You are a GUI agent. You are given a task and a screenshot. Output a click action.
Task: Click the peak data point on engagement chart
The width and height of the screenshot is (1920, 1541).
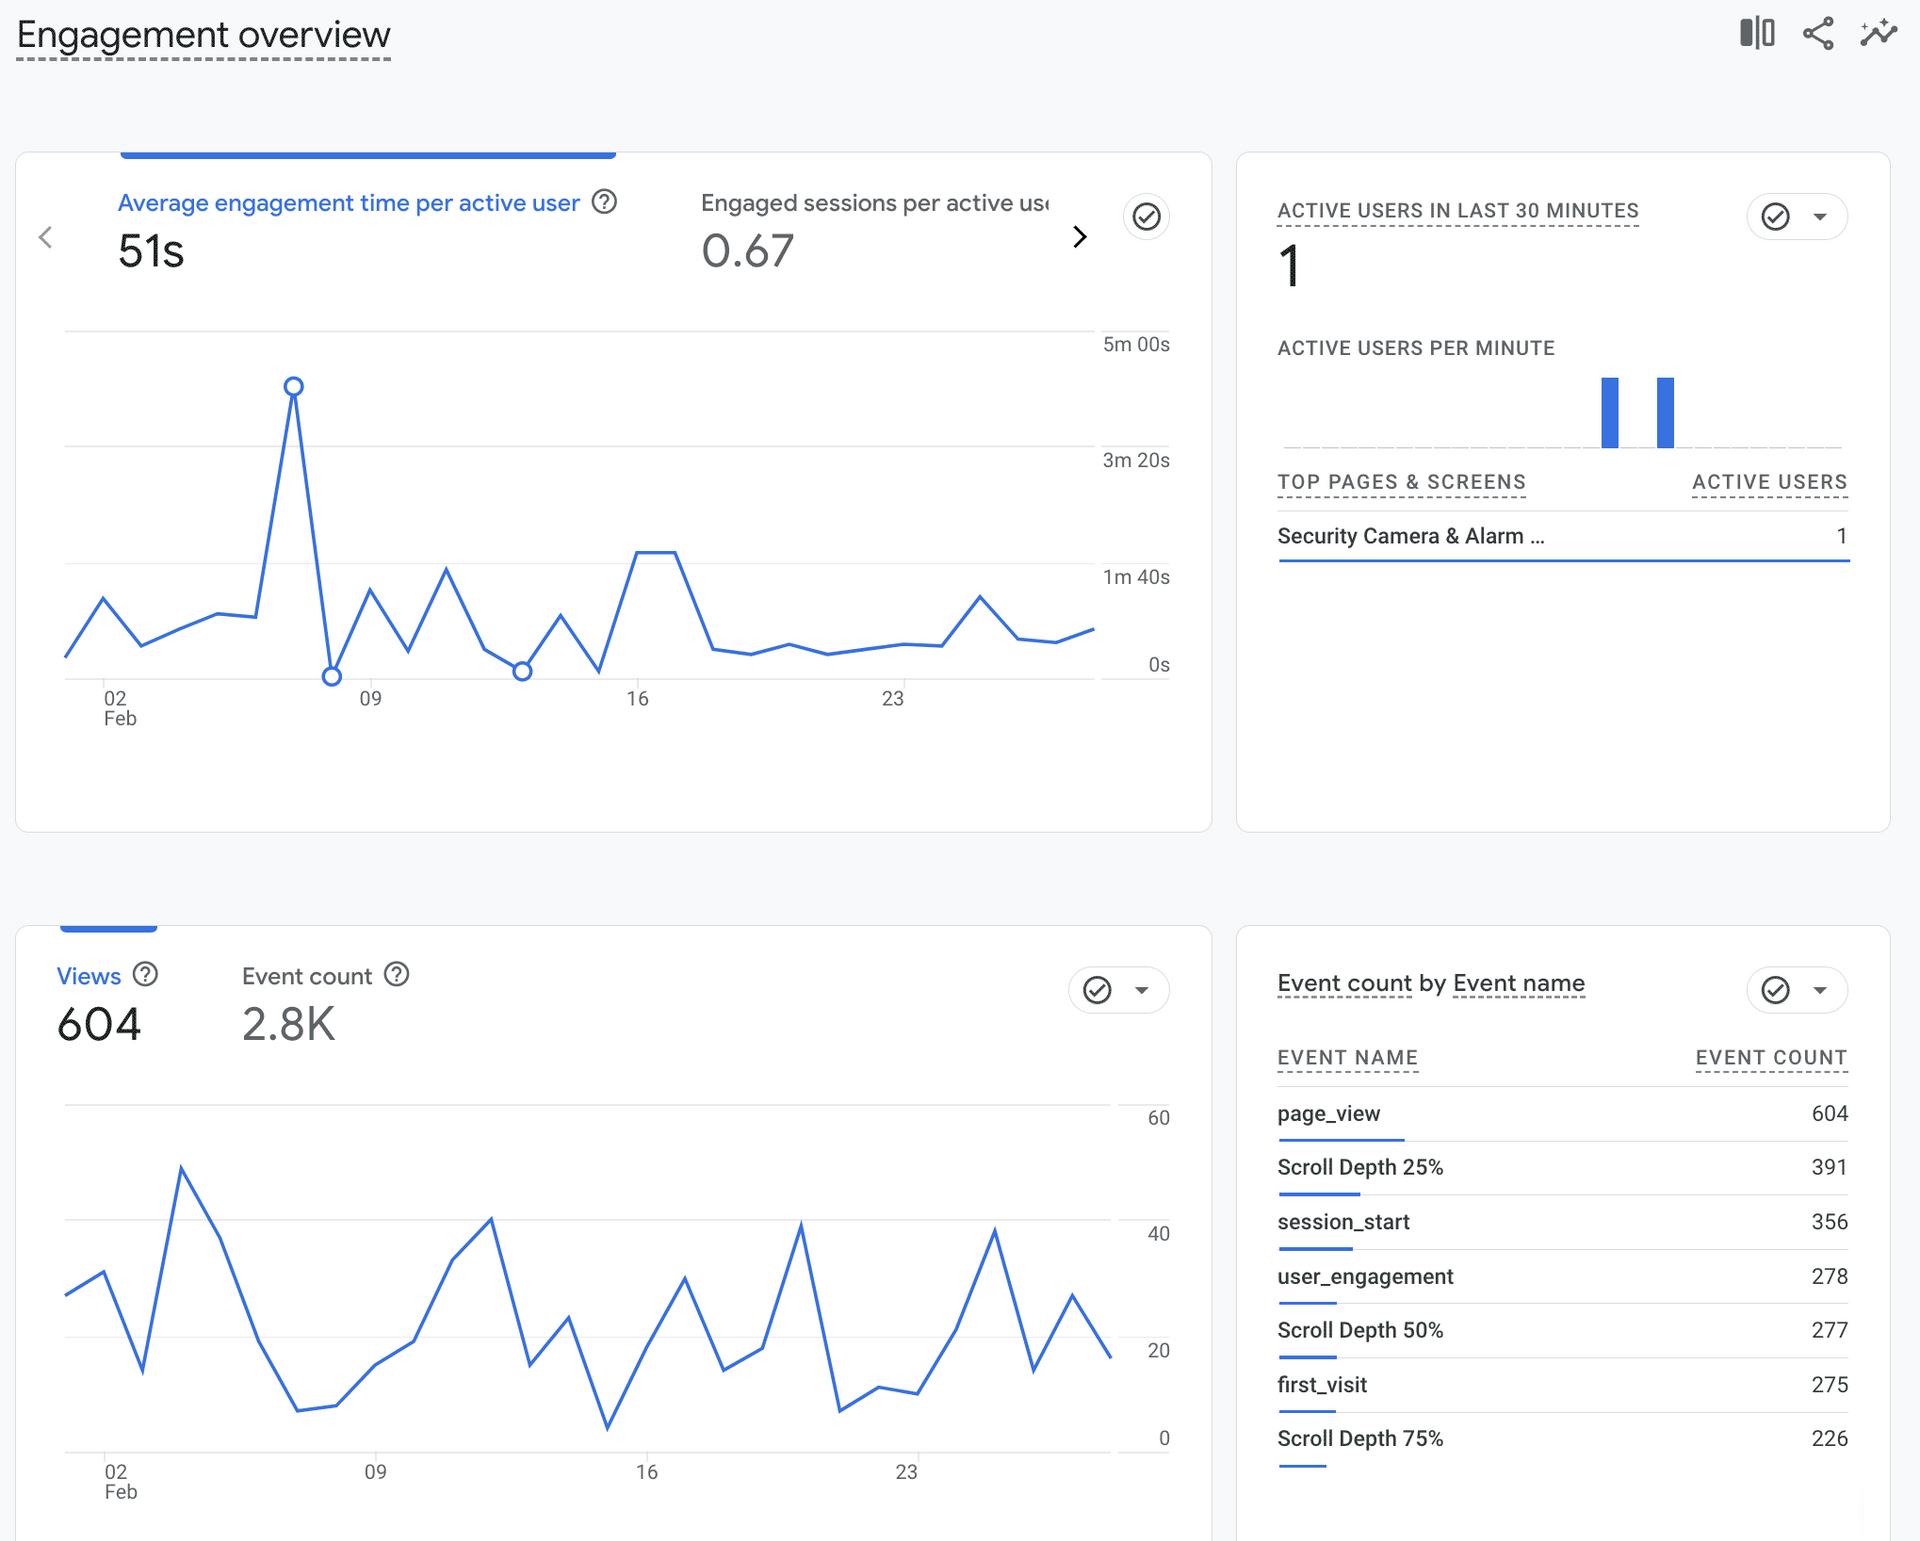click(x=293, y=386)
